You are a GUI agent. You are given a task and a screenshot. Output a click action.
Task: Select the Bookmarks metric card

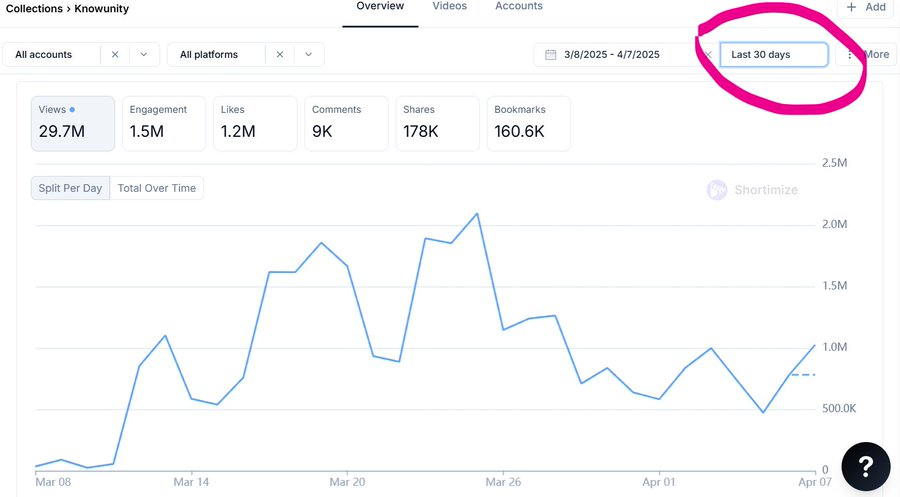click(x=528, y=123)
